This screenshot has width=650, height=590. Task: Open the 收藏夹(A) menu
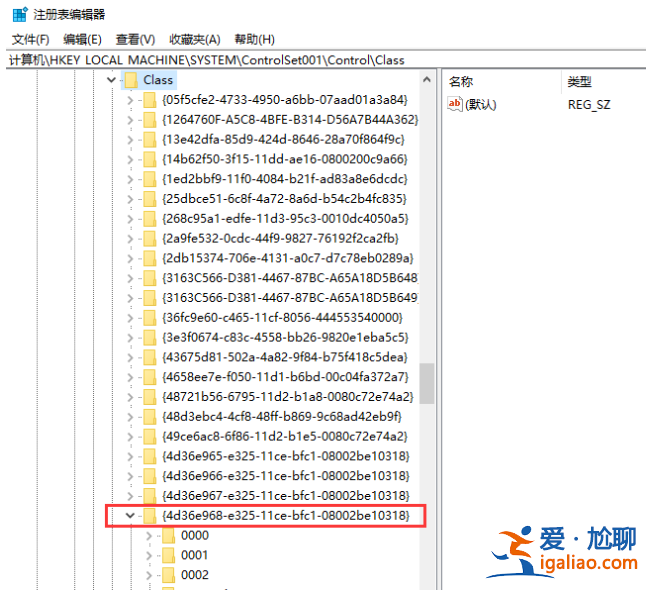[x=194, y=40]
